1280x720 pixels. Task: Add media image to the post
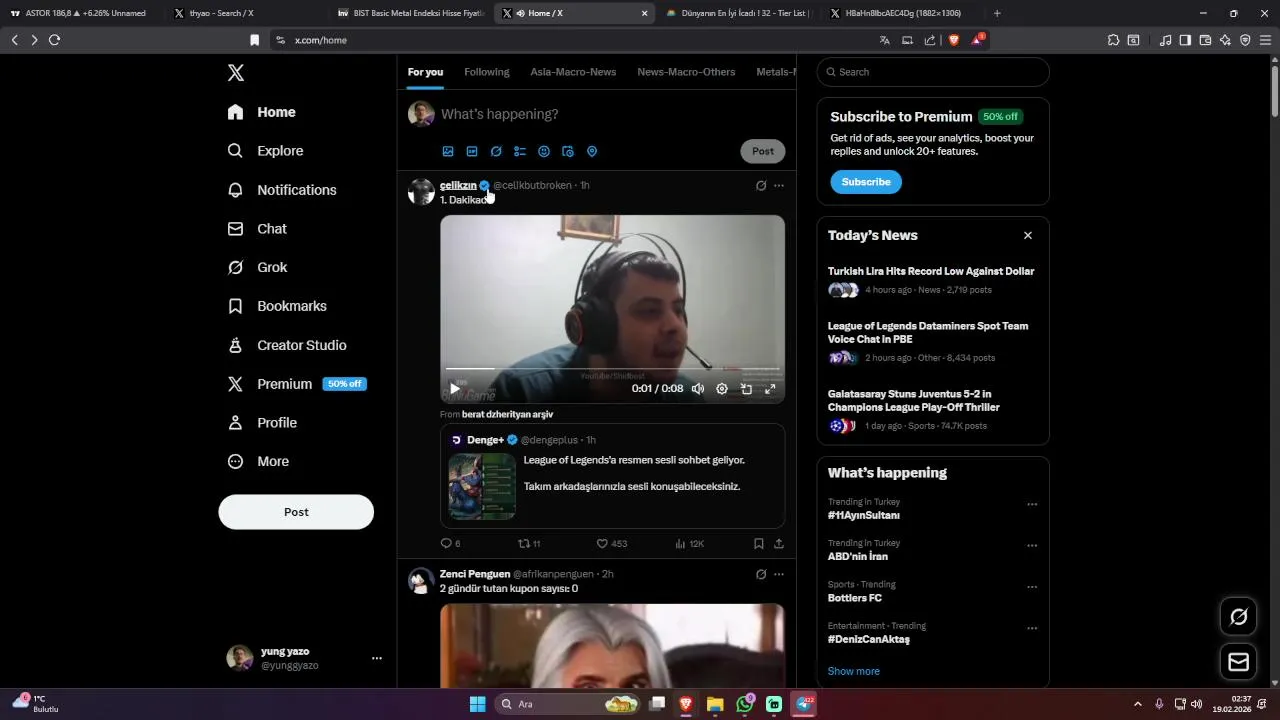point(448,152)
